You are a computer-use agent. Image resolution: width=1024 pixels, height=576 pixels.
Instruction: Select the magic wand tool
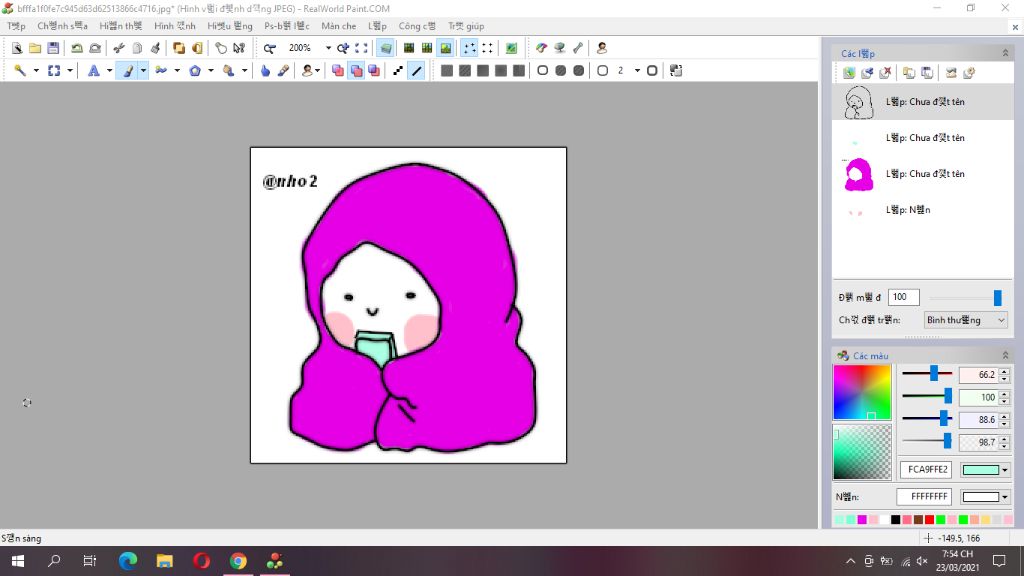[20, 71]
